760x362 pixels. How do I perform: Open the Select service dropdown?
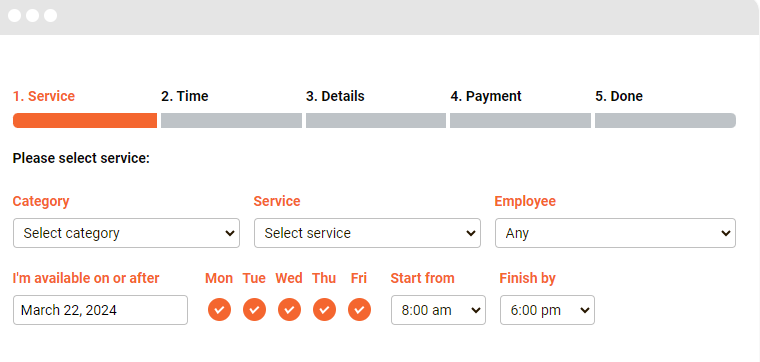(367, 233)
